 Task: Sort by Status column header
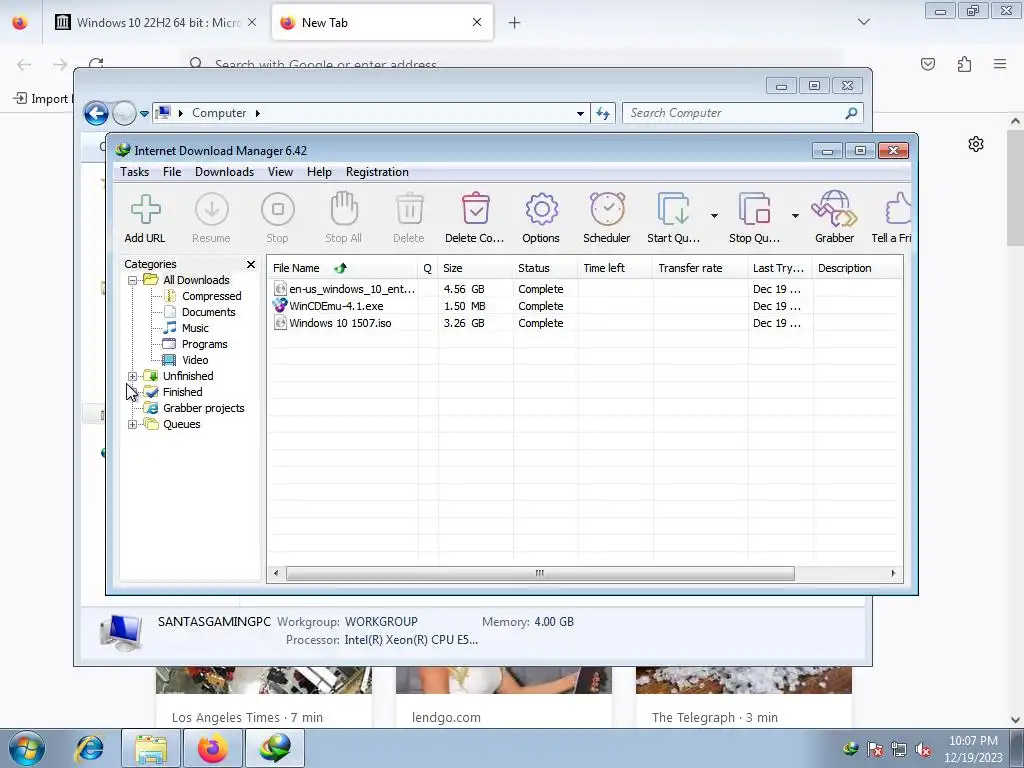coord(545,268)
